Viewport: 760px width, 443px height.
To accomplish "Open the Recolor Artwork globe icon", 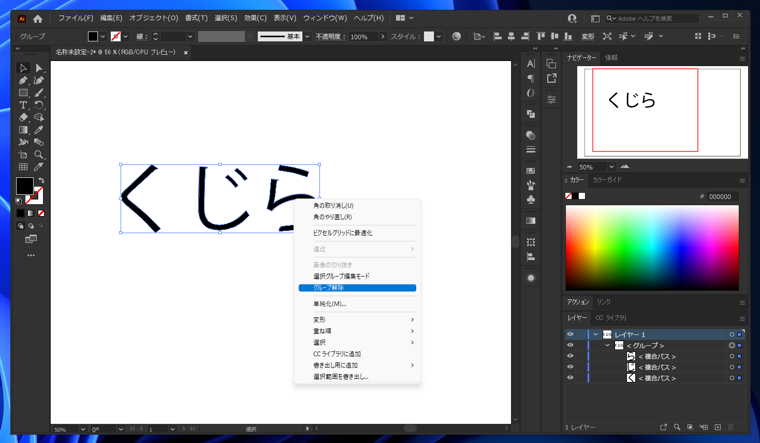I will (x=456, y=36).
